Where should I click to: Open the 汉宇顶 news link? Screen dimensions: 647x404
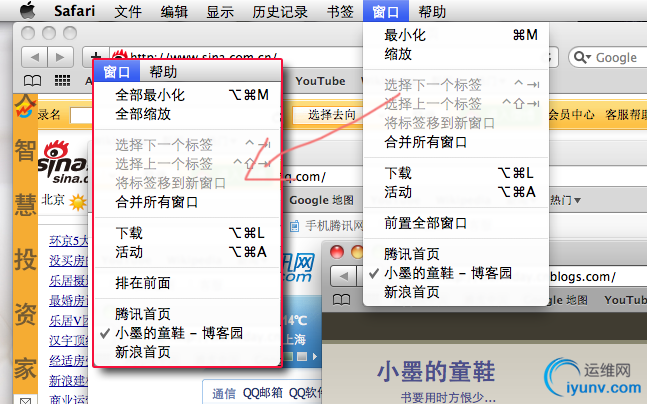click(x=68, y=340)
